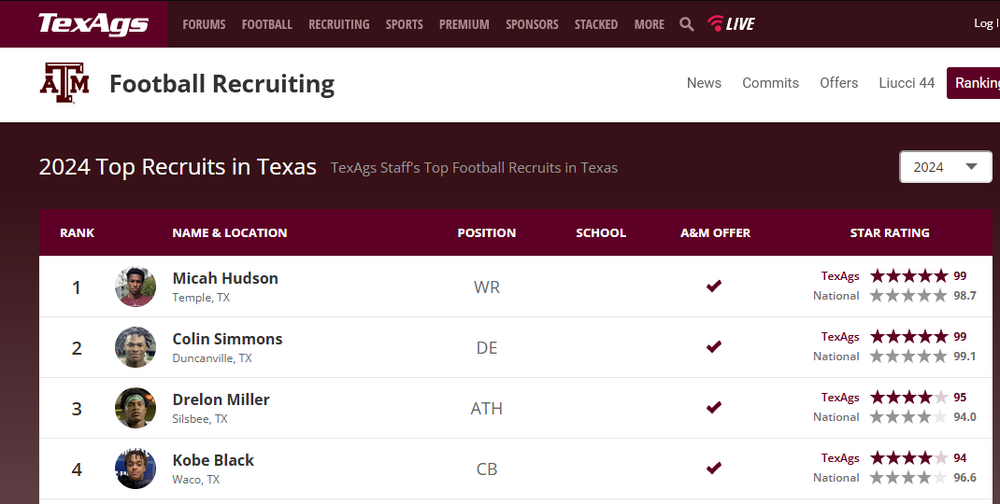Click Drelon Miller's profile photo

tap(135, 408)
